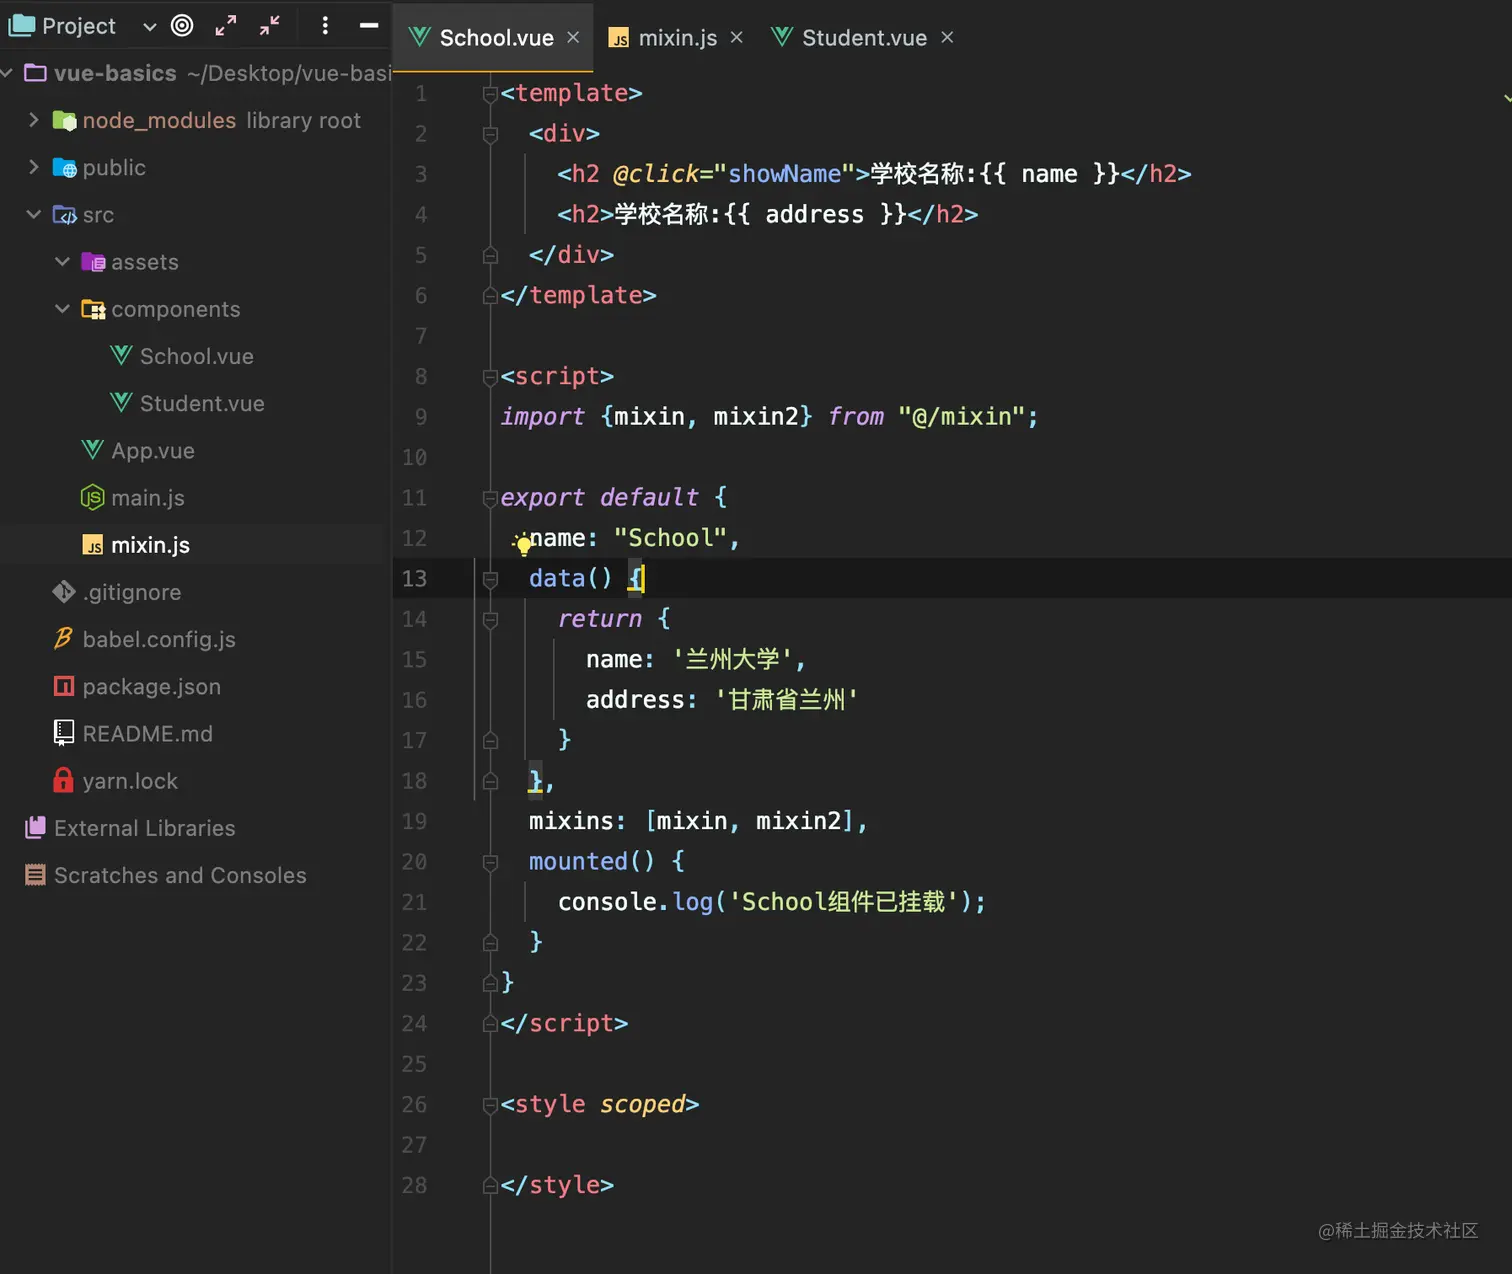The image size is (1512, 1274).
Task: Select yarn.lock in the project tree
Action: coord(130,781)
